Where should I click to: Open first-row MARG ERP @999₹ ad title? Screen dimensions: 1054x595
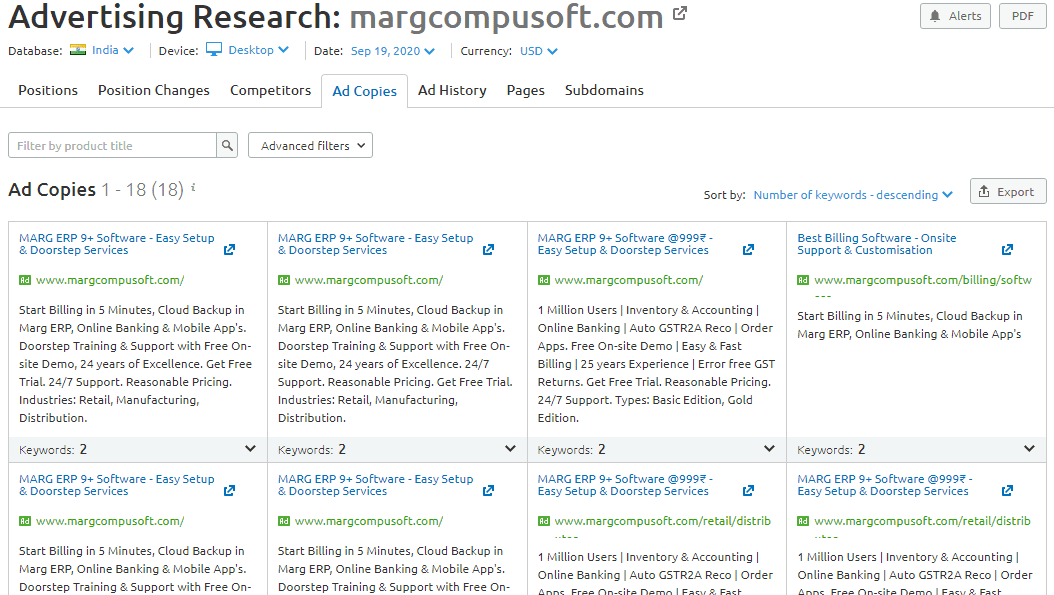point(625,244)
